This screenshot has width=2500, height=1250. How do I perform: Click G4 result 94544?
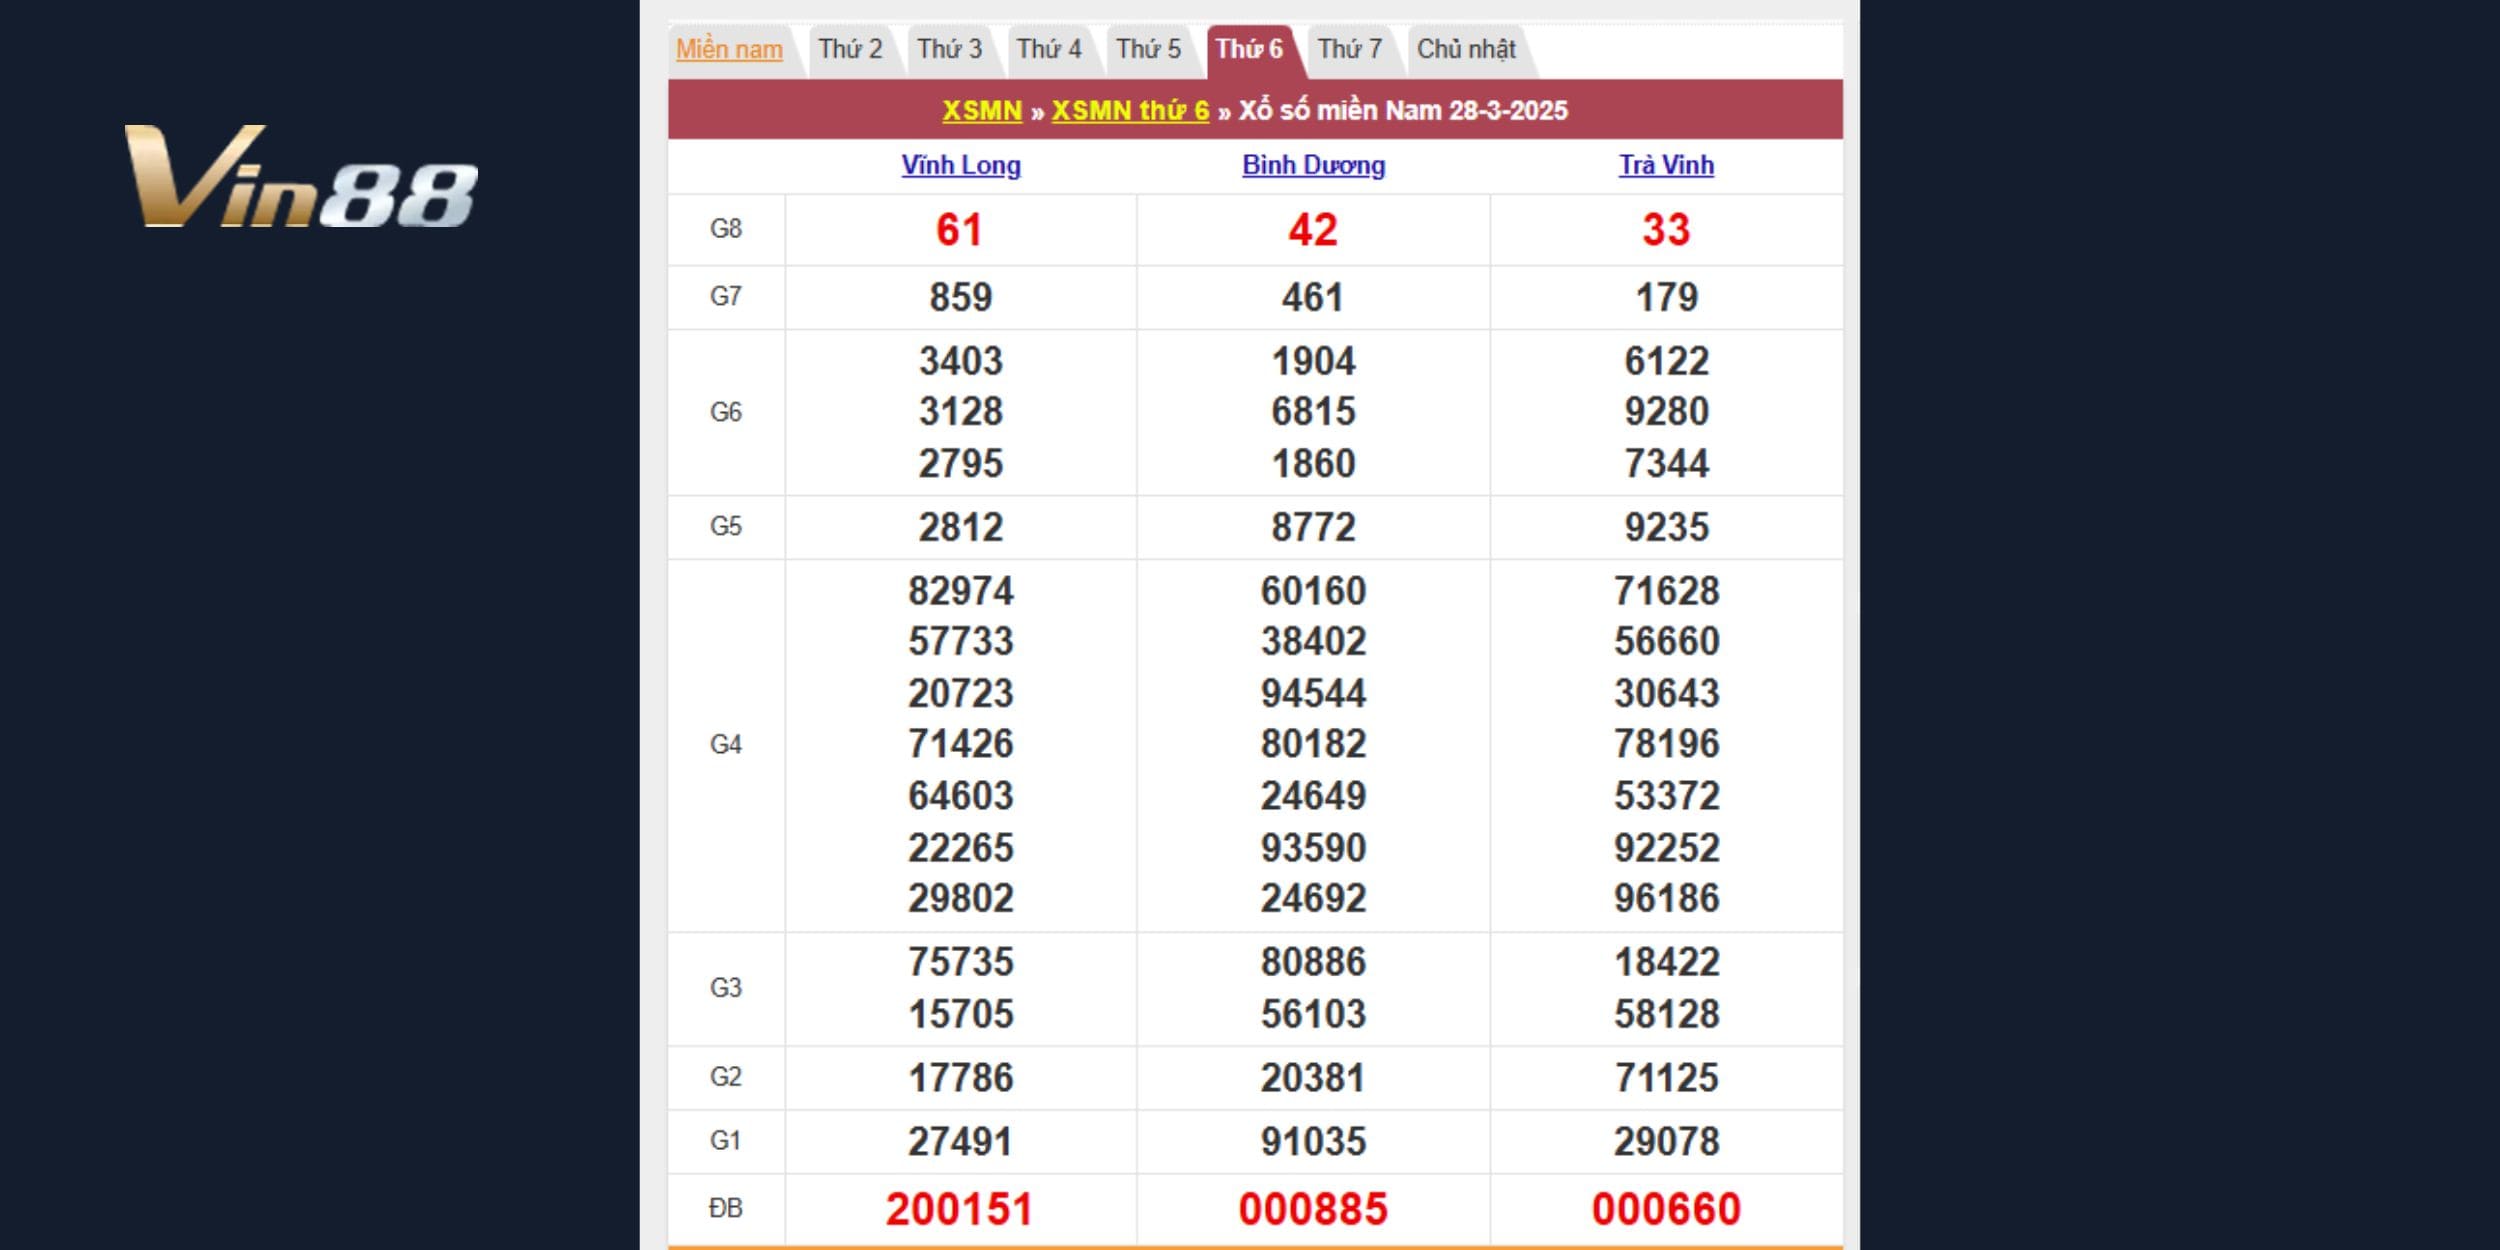[1313, 694]
